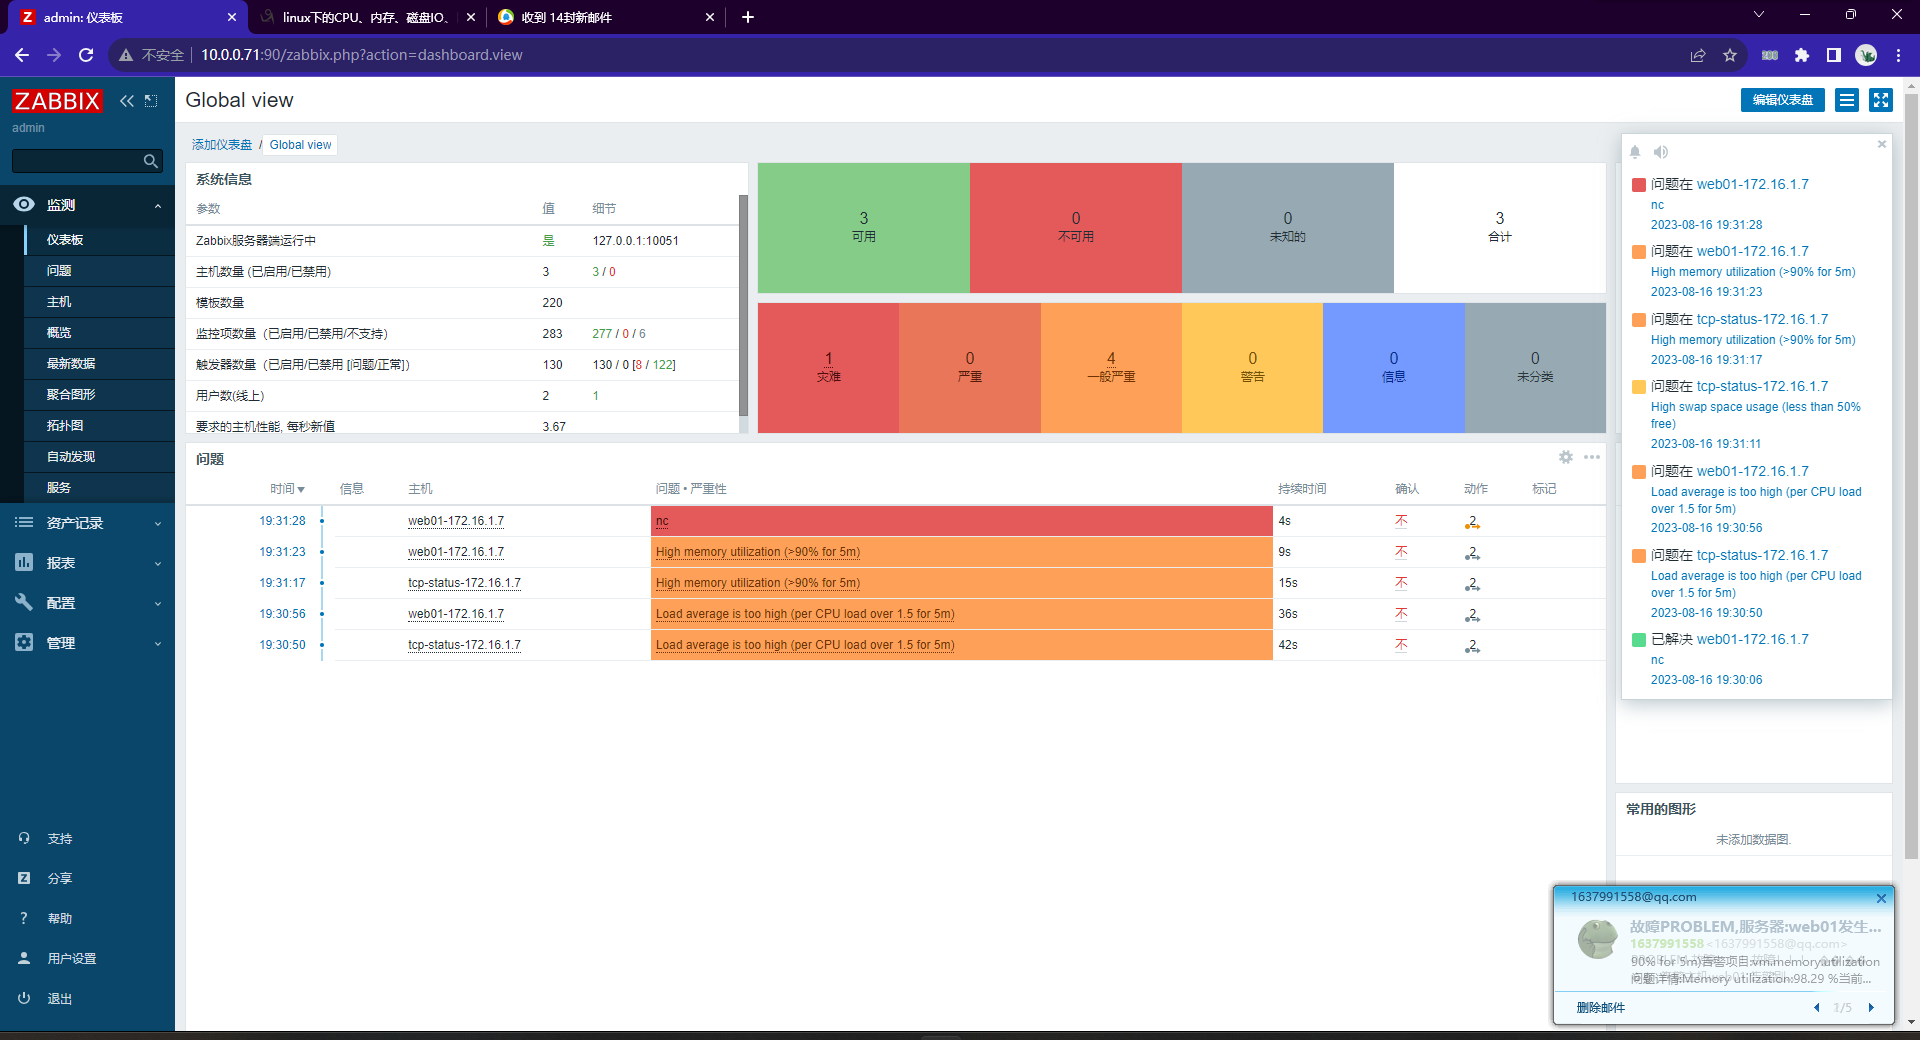Open the web01-172.16.1.7 host link at 19:31:28
This screenshot has height=1040, width=1920.
point(456,521)
